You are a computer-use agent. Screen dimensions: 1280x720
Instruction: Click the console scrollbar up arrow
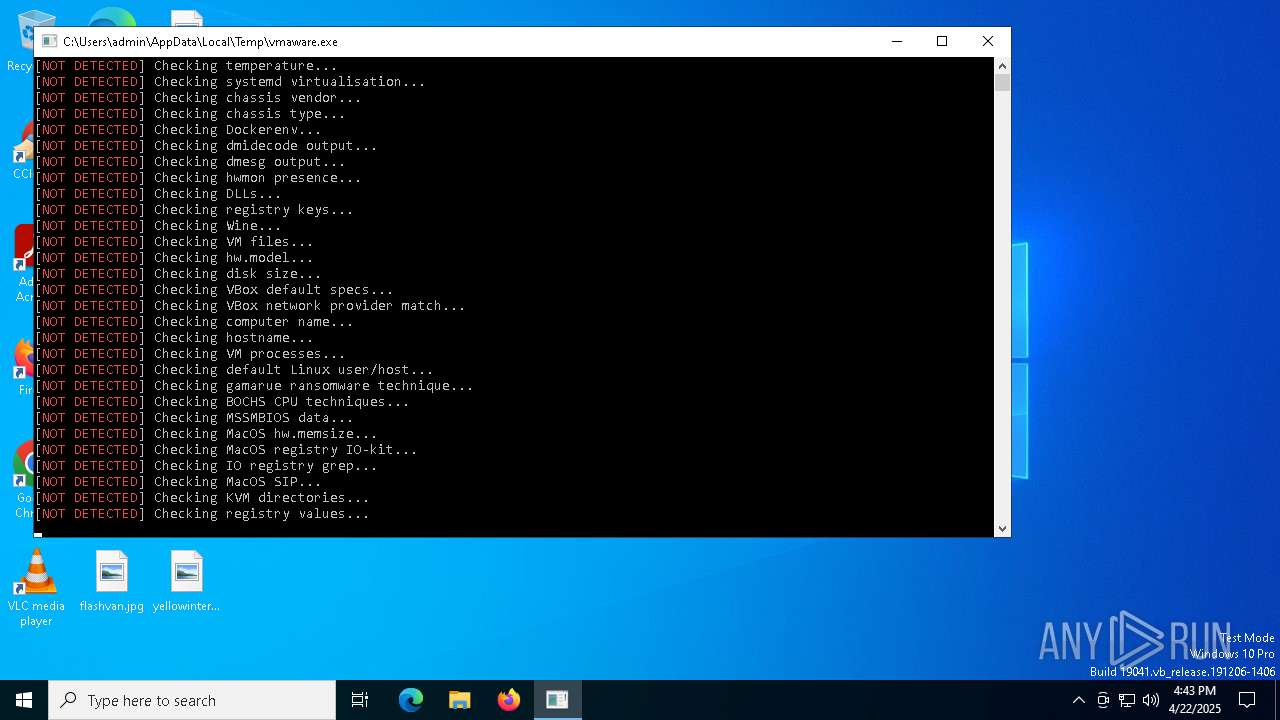pyautogui.click(x=1002, y=65)
